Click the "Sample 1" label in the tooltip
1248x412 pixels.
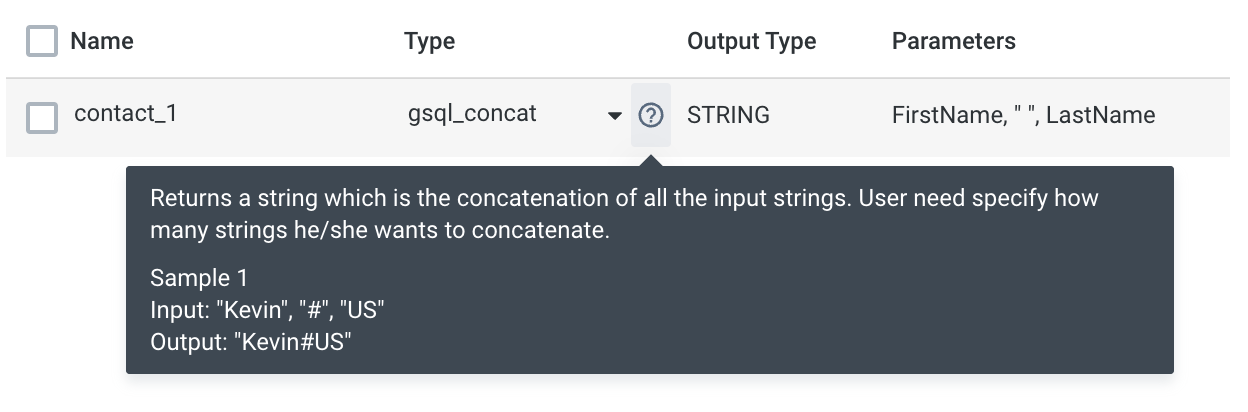(199, 277)
